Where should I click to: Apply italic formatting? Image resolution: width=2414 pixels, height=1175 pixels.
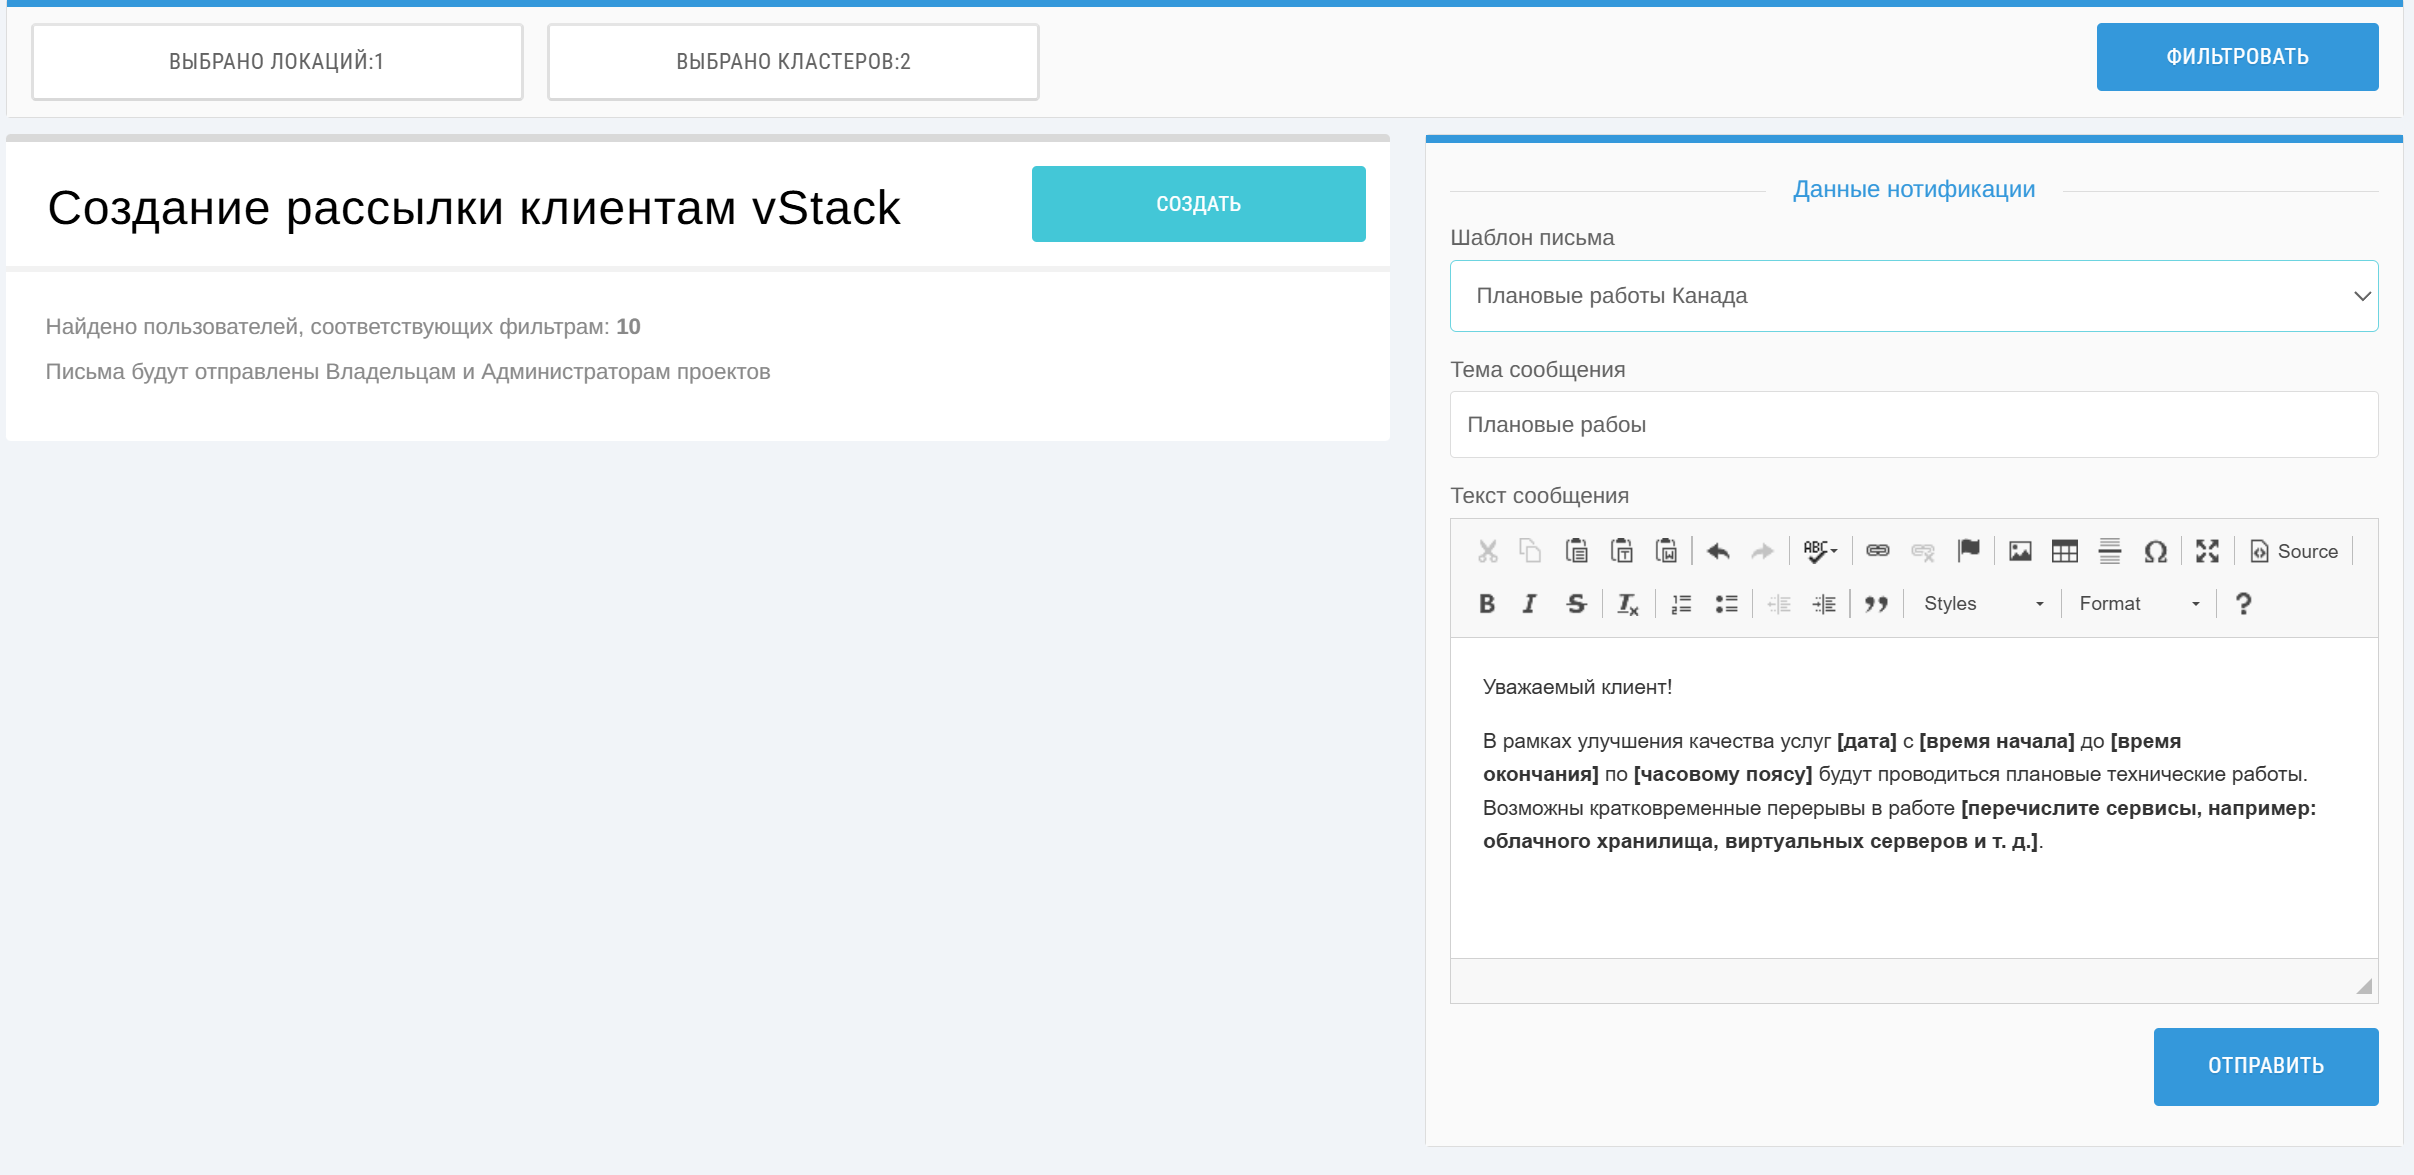point(1530,604)
